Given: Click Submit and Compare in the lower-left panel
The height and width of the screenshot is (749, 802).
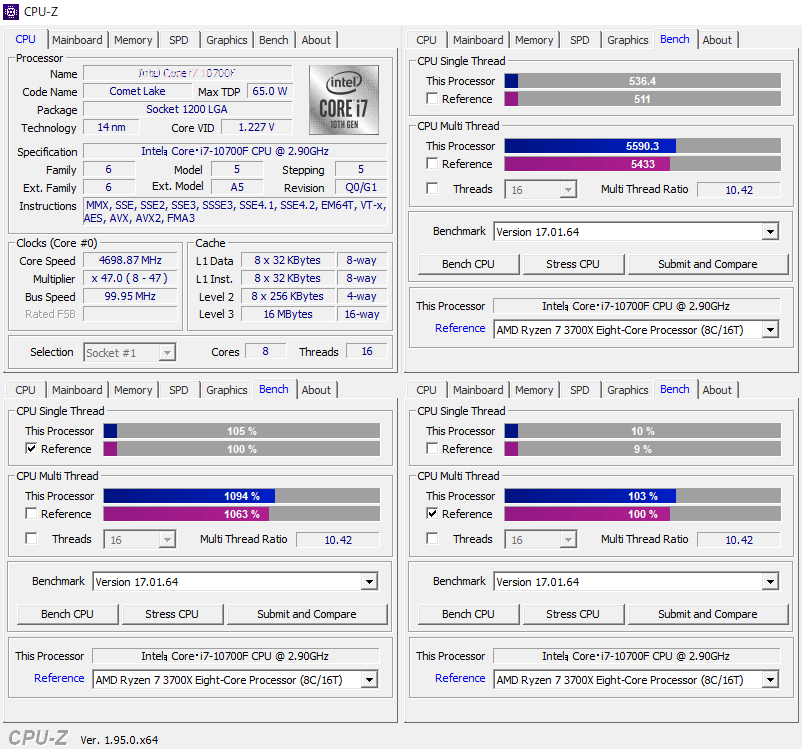Looking at the screenshot, I should coord(307,614).
